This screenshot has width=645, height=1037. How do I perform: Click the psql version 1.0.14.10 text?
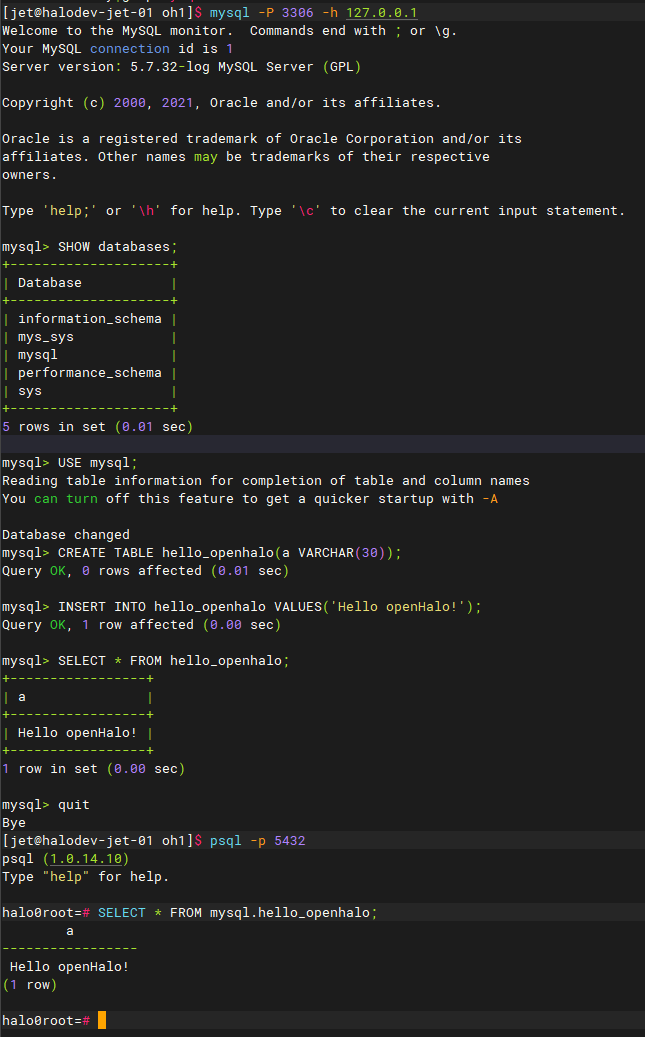pos(86,858)
